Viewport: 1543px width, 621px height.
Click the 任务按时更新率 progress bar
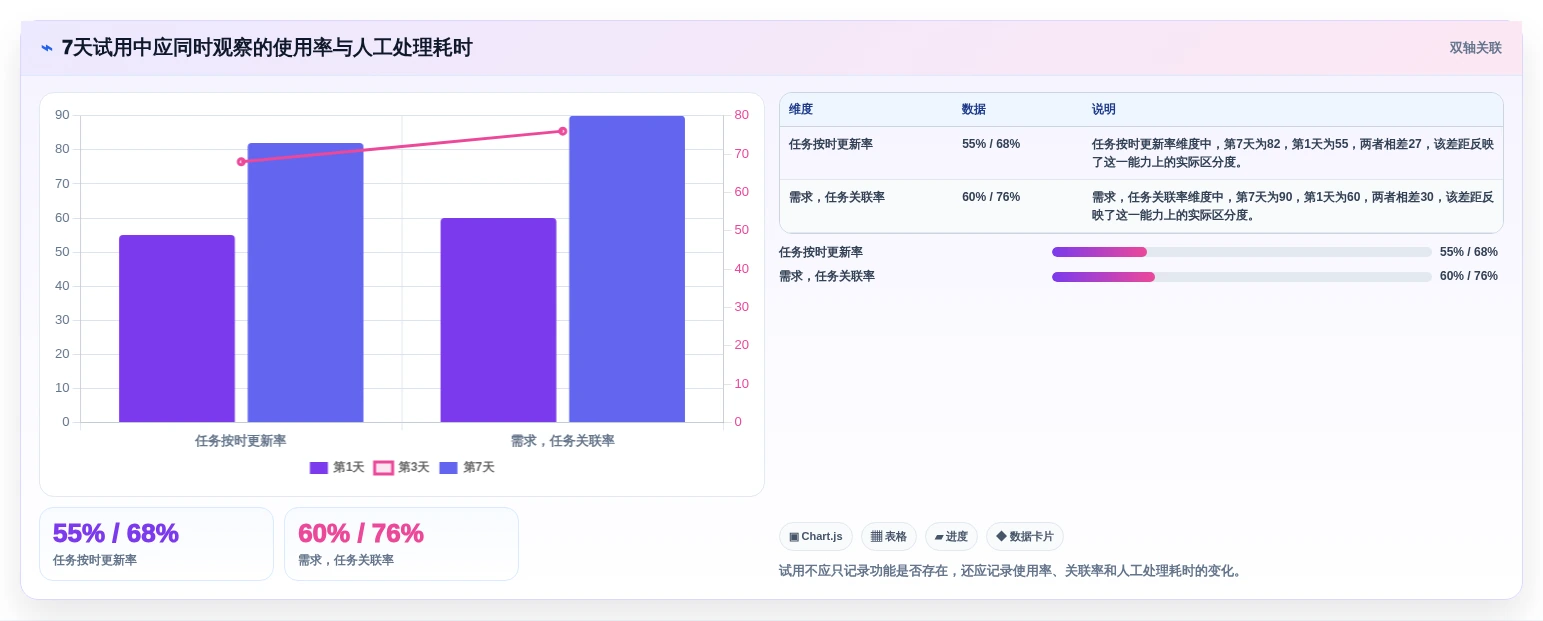(x=1242, y=252)
